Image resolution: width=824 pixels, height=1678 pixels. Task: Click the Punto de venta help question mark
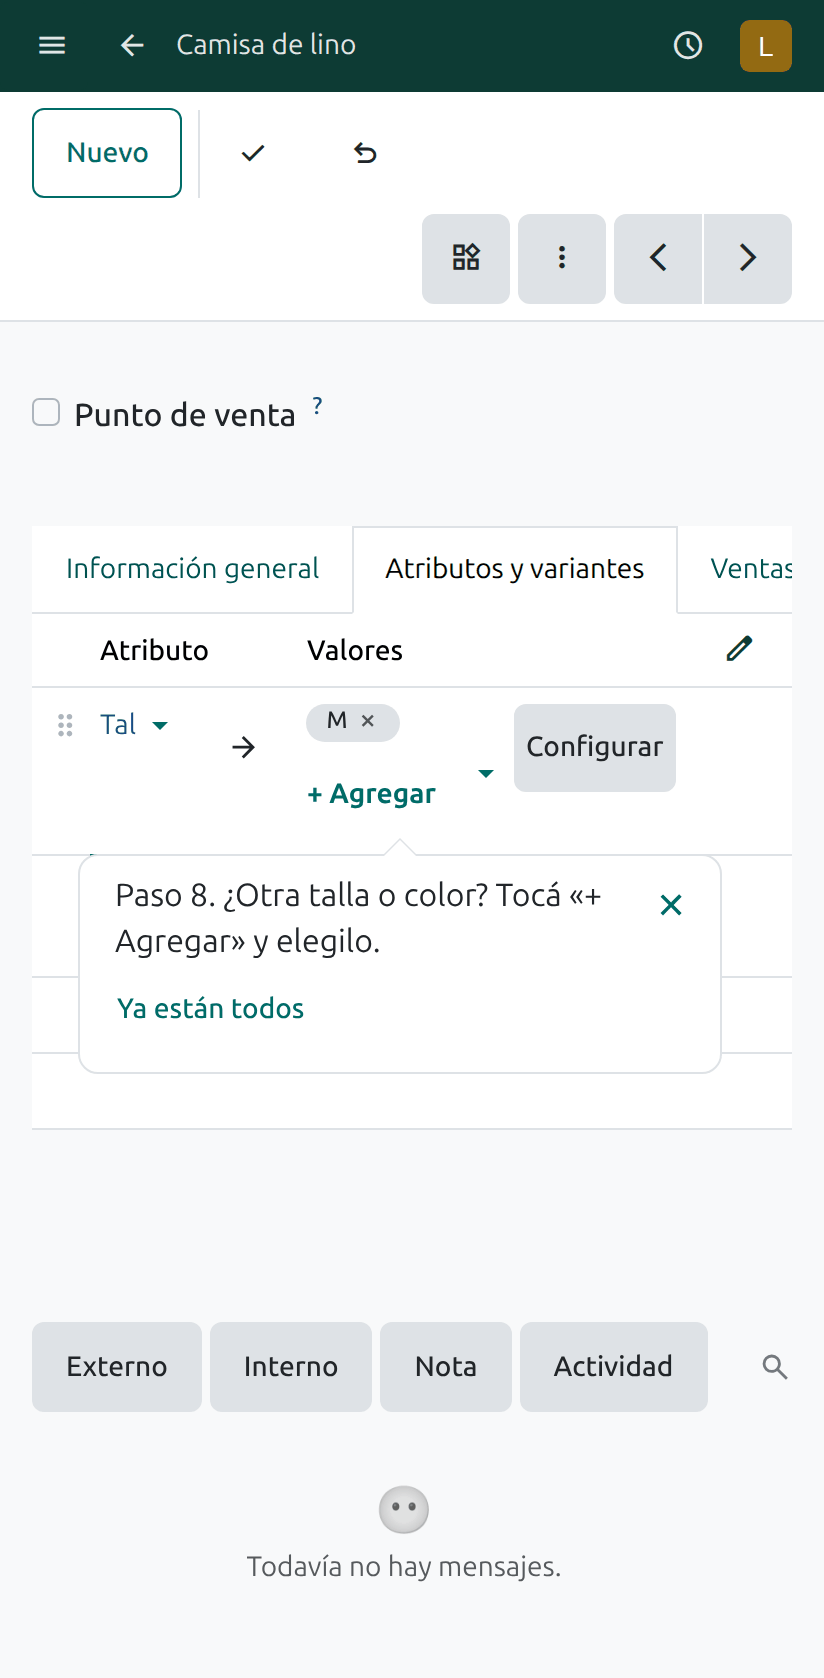[x=317, y=406]
